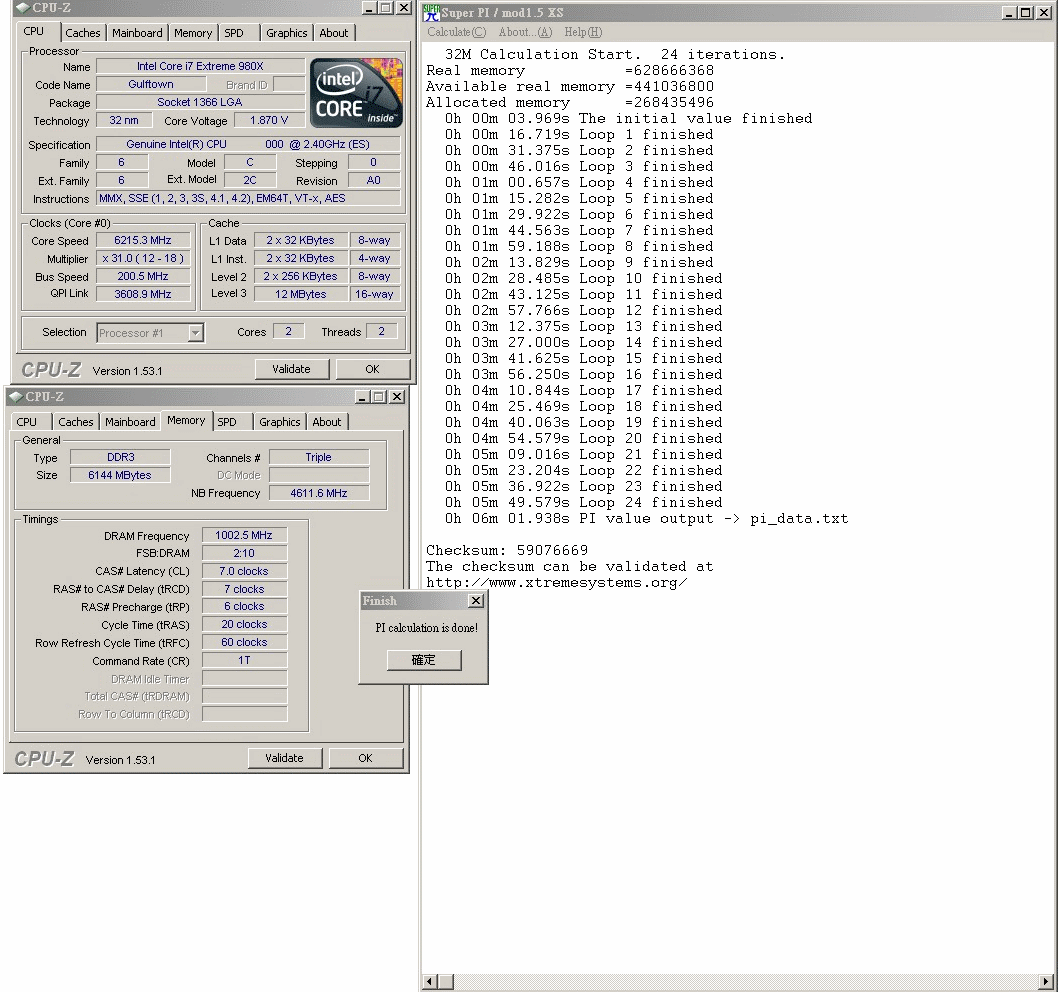Click the Row Refresh Cycle Time 60 clocks

point(244,642)
